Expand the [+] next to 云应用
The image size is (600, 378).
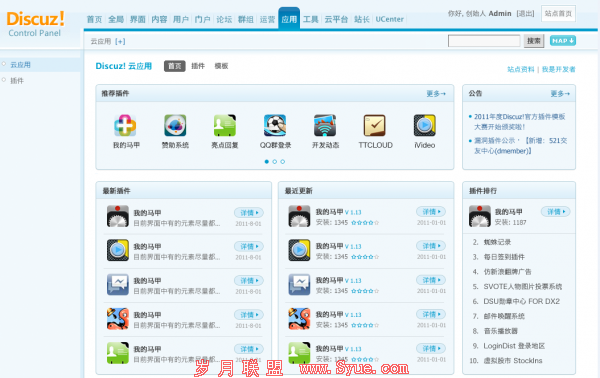click(120, 41)
